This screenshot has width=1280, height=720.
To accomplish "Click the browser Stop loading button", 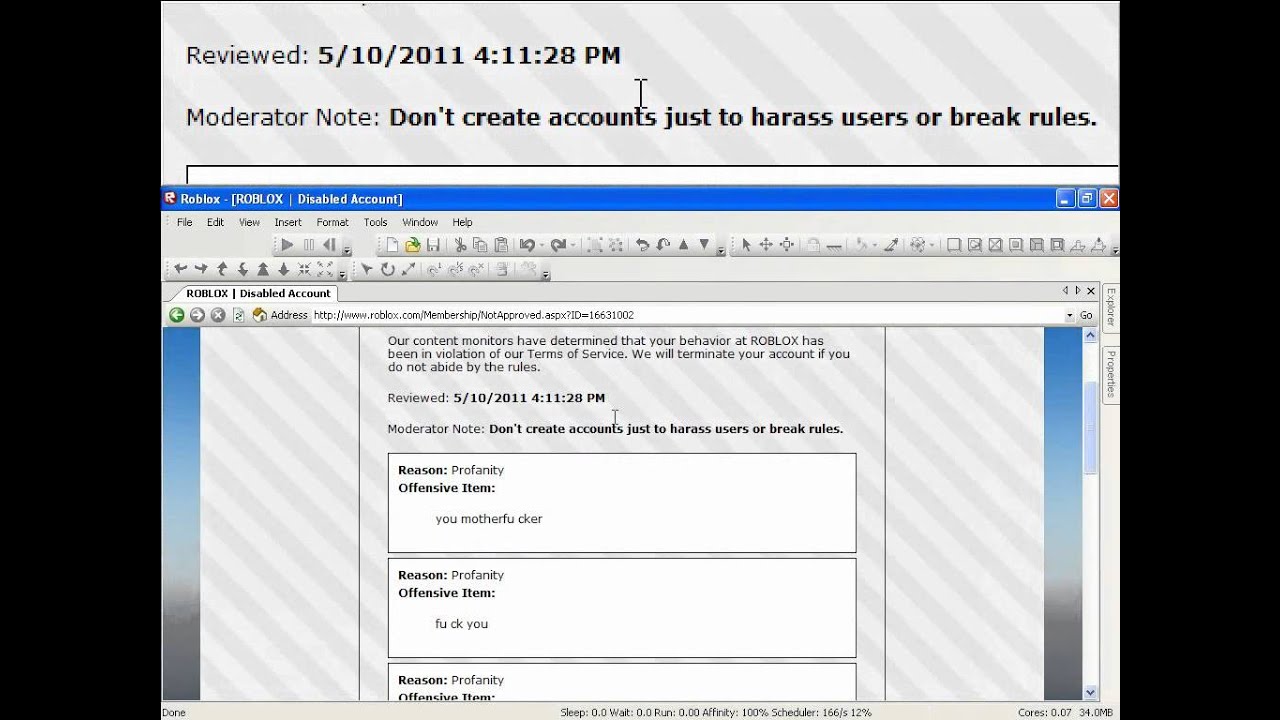I will (x=218, y=315).
